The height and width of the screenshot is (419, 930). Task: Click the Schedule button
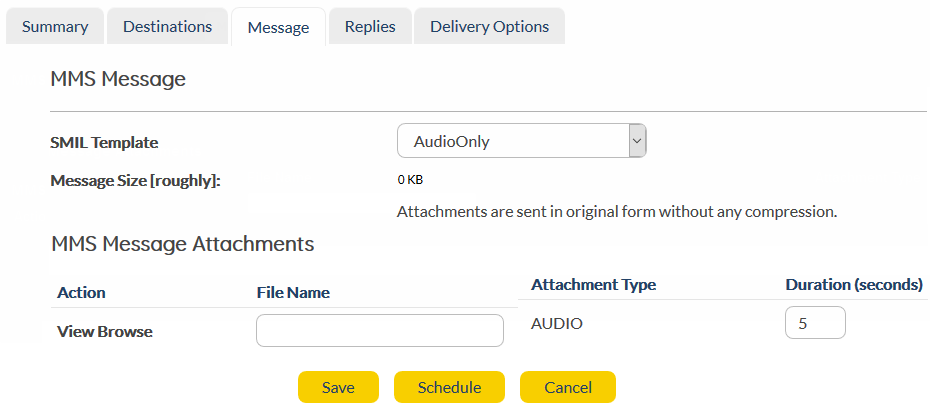[449, 388]
